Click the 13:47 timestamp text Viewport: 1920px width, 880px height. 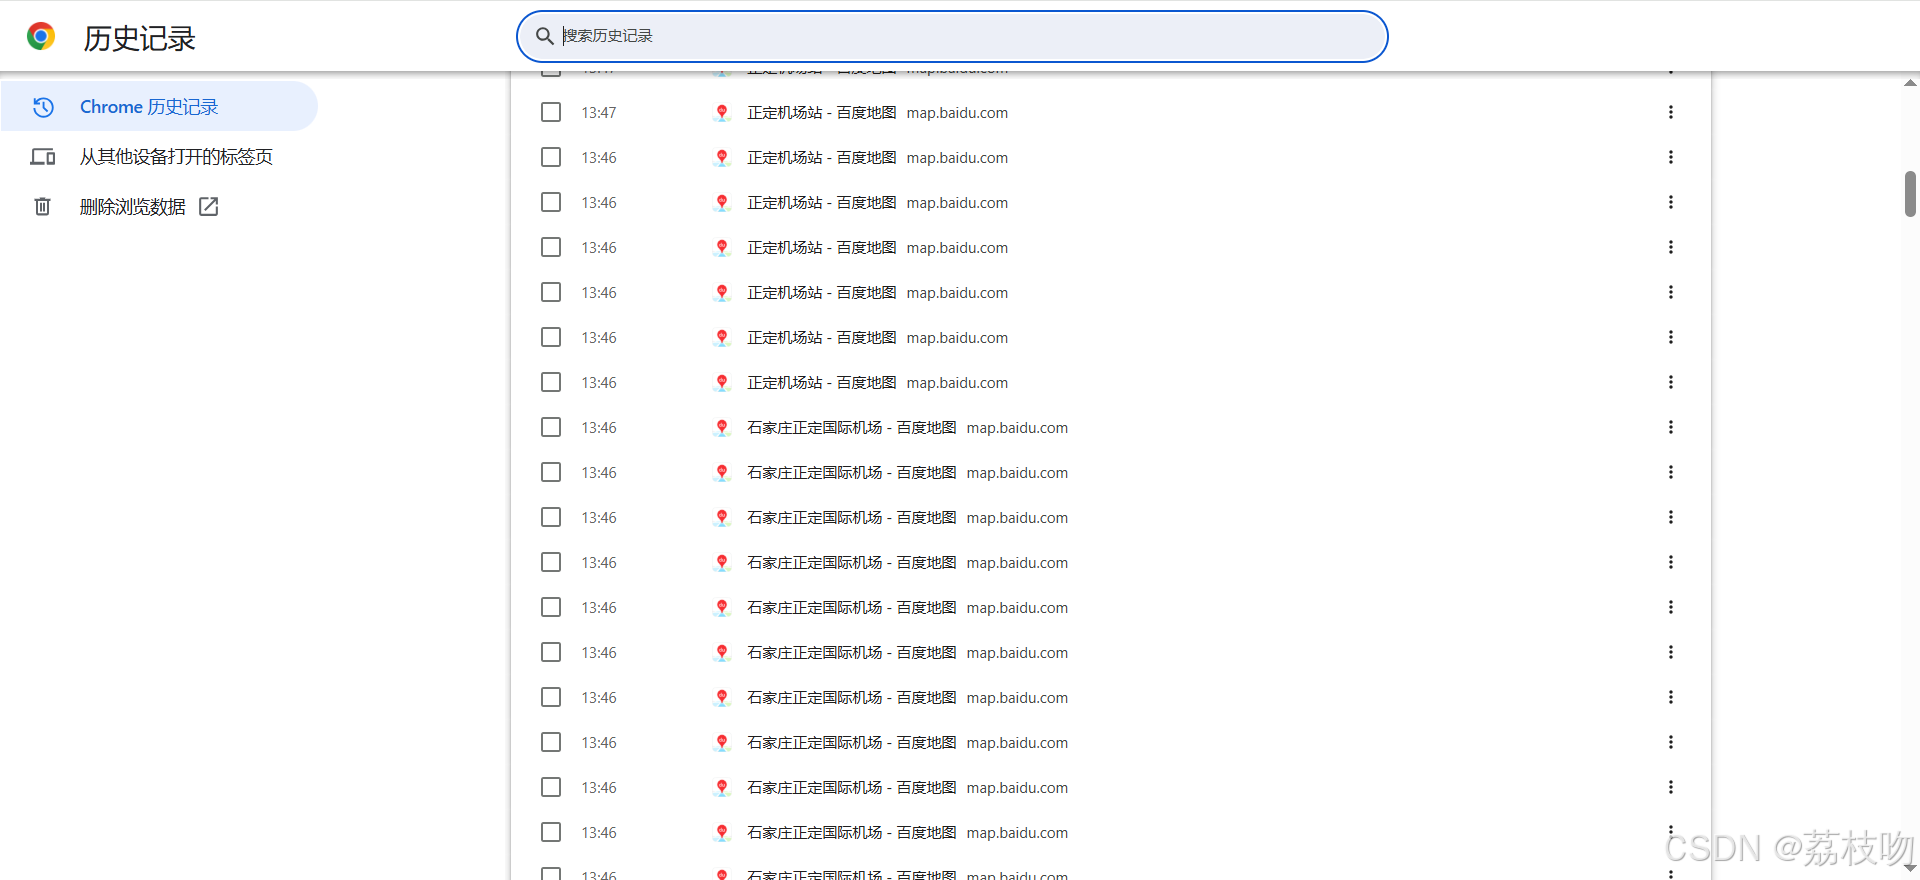[599, 112]
